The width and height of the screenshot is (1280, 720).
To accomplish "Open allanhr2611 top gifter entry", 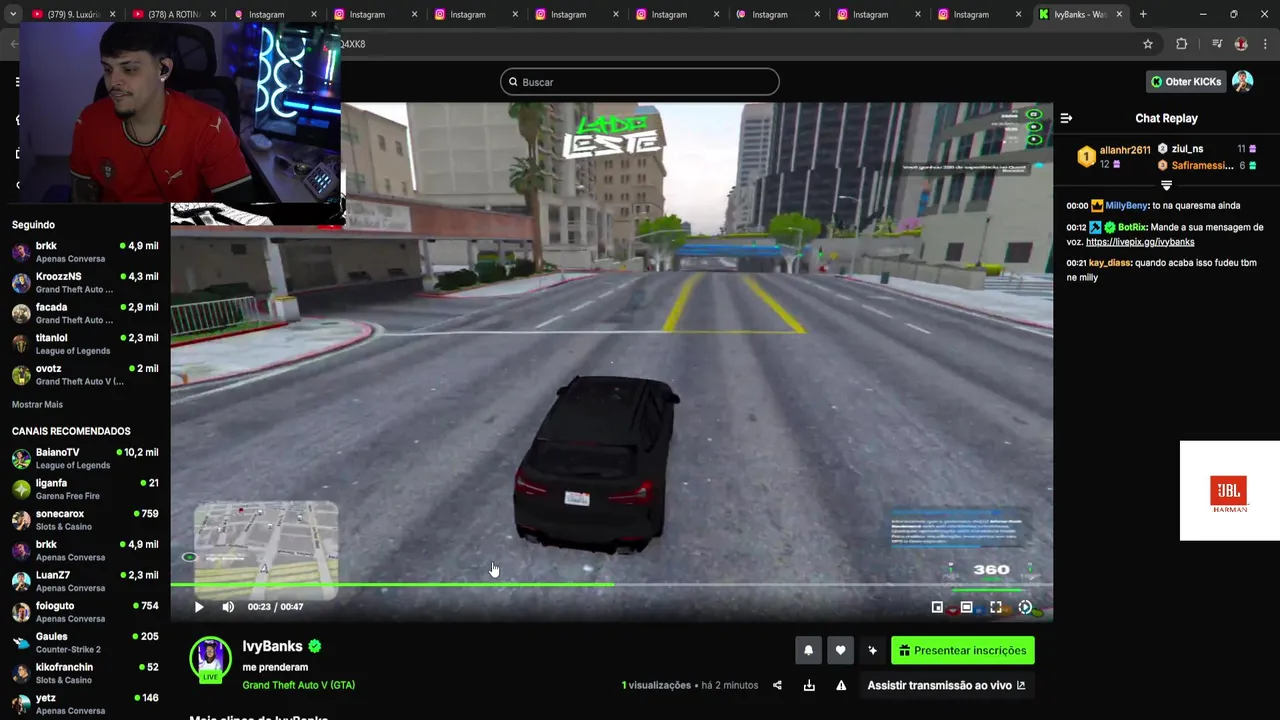I will point(1113,157).
